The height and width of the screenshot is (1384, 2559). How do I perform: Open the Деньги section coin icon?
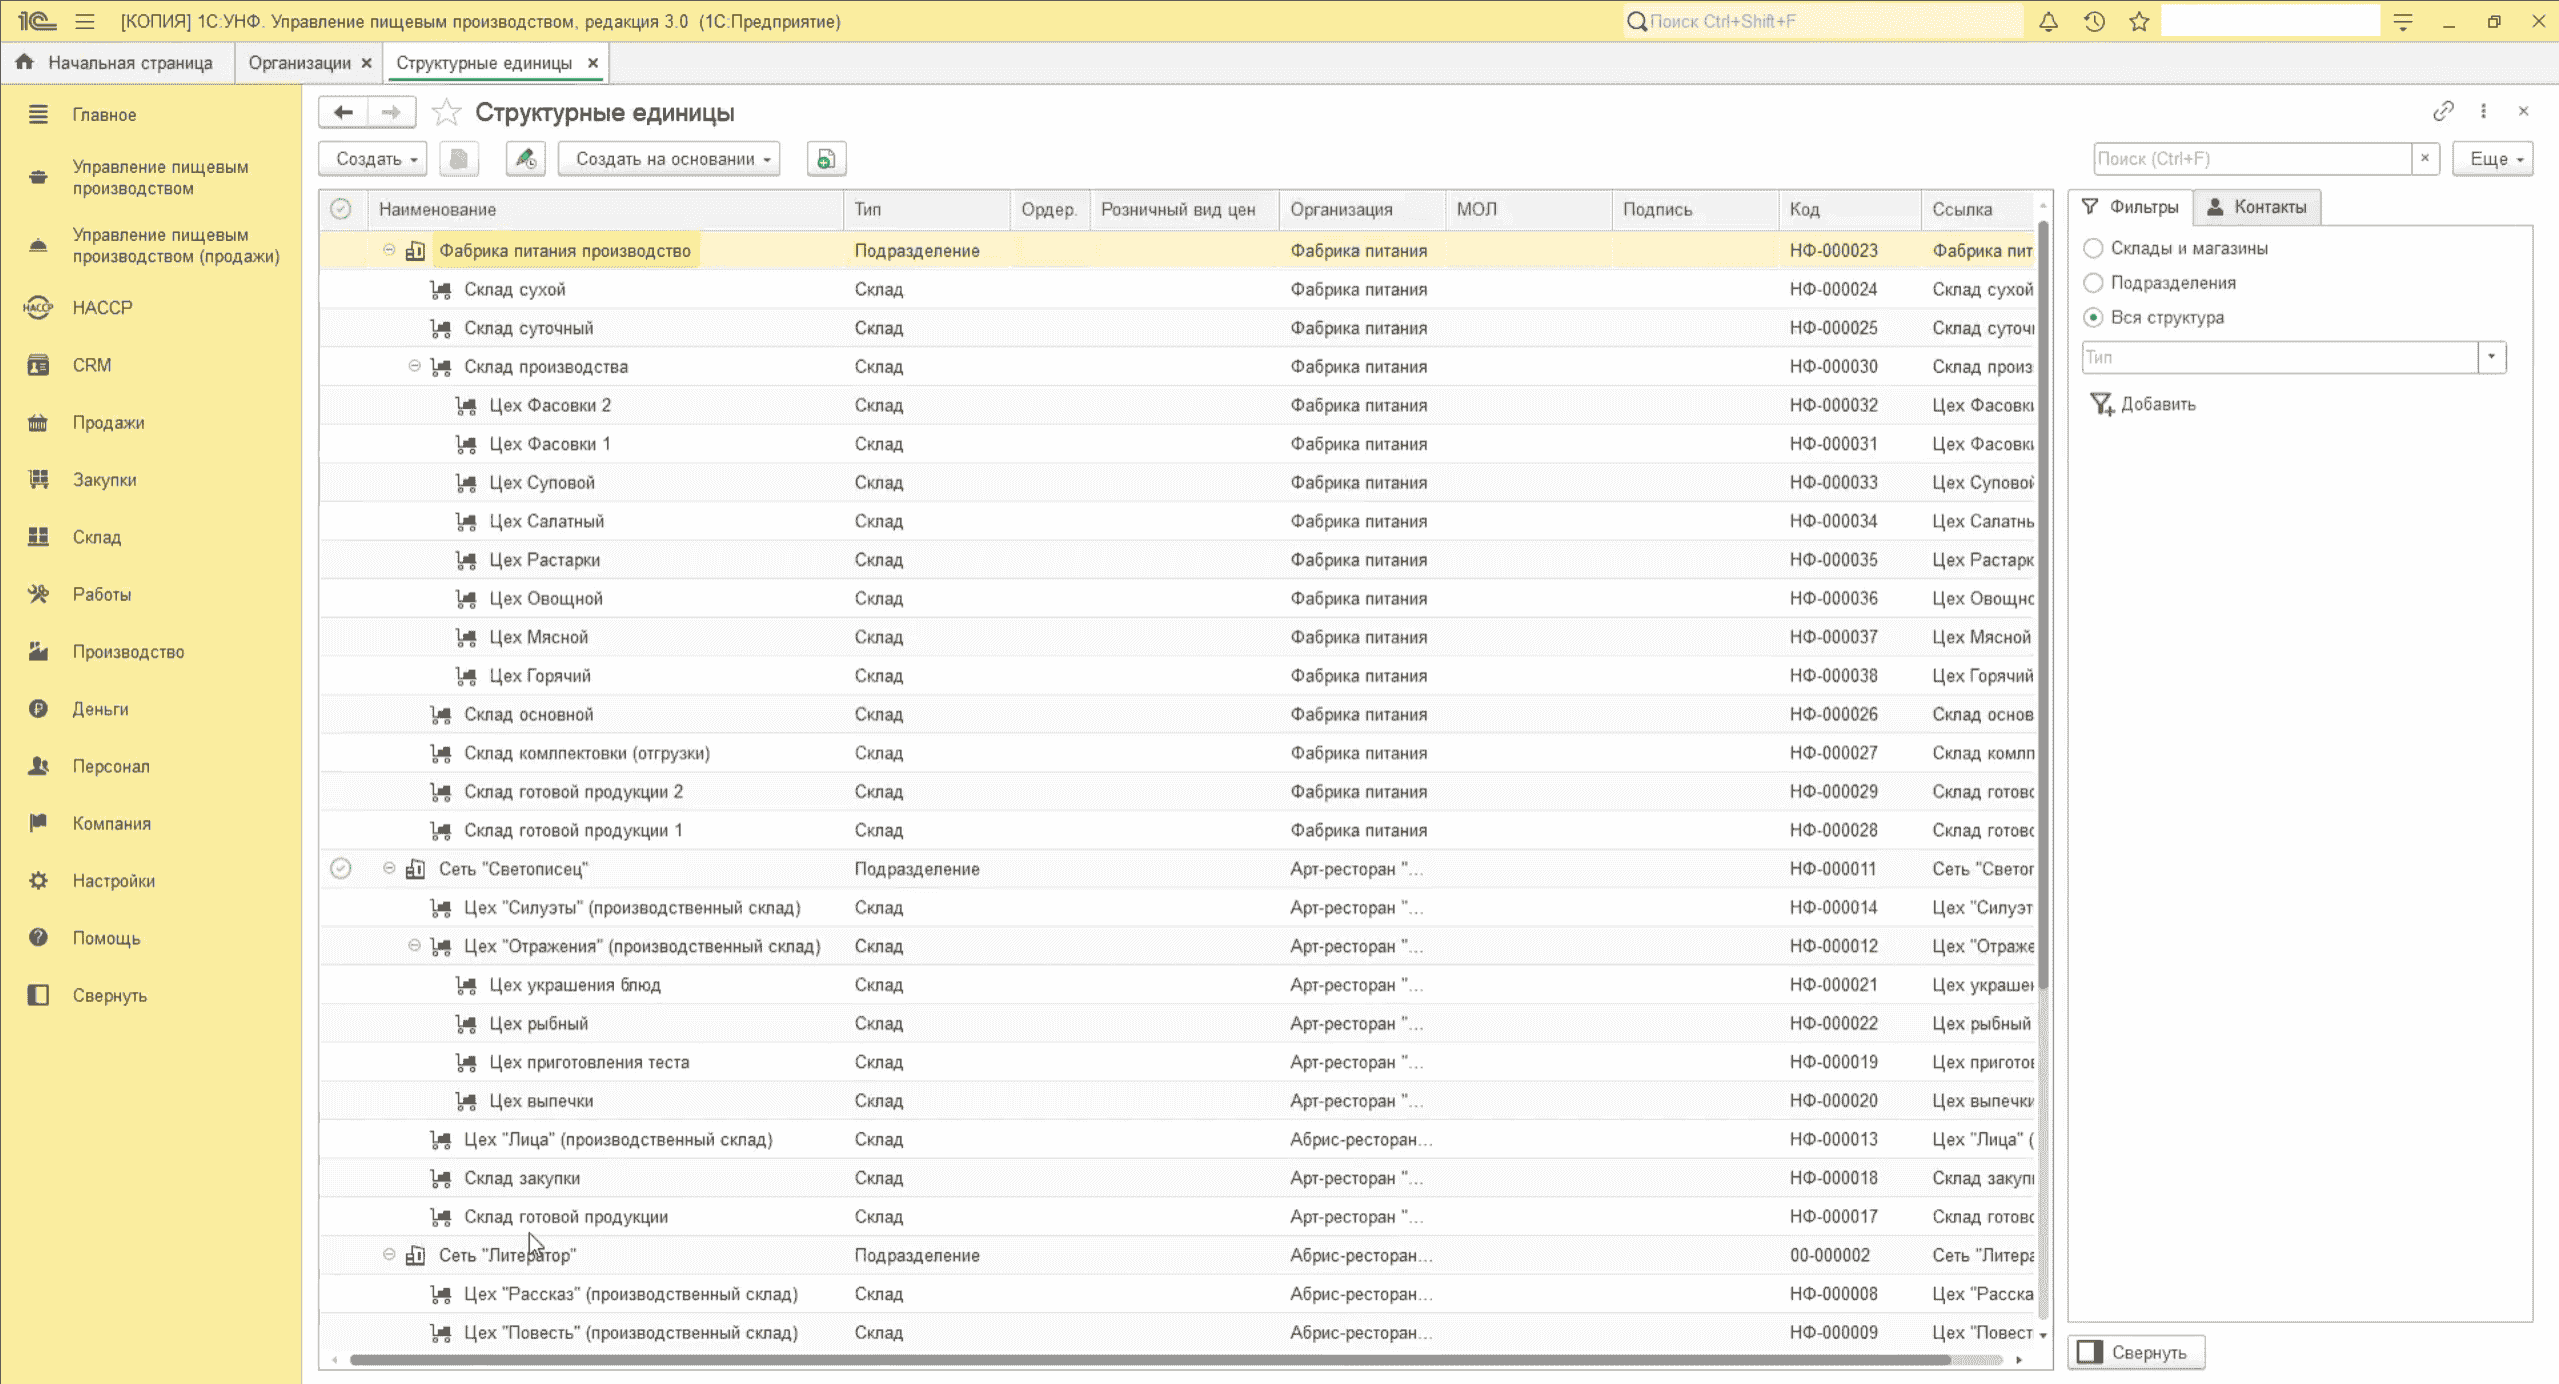pyautogui.click(x=38, y=708)
